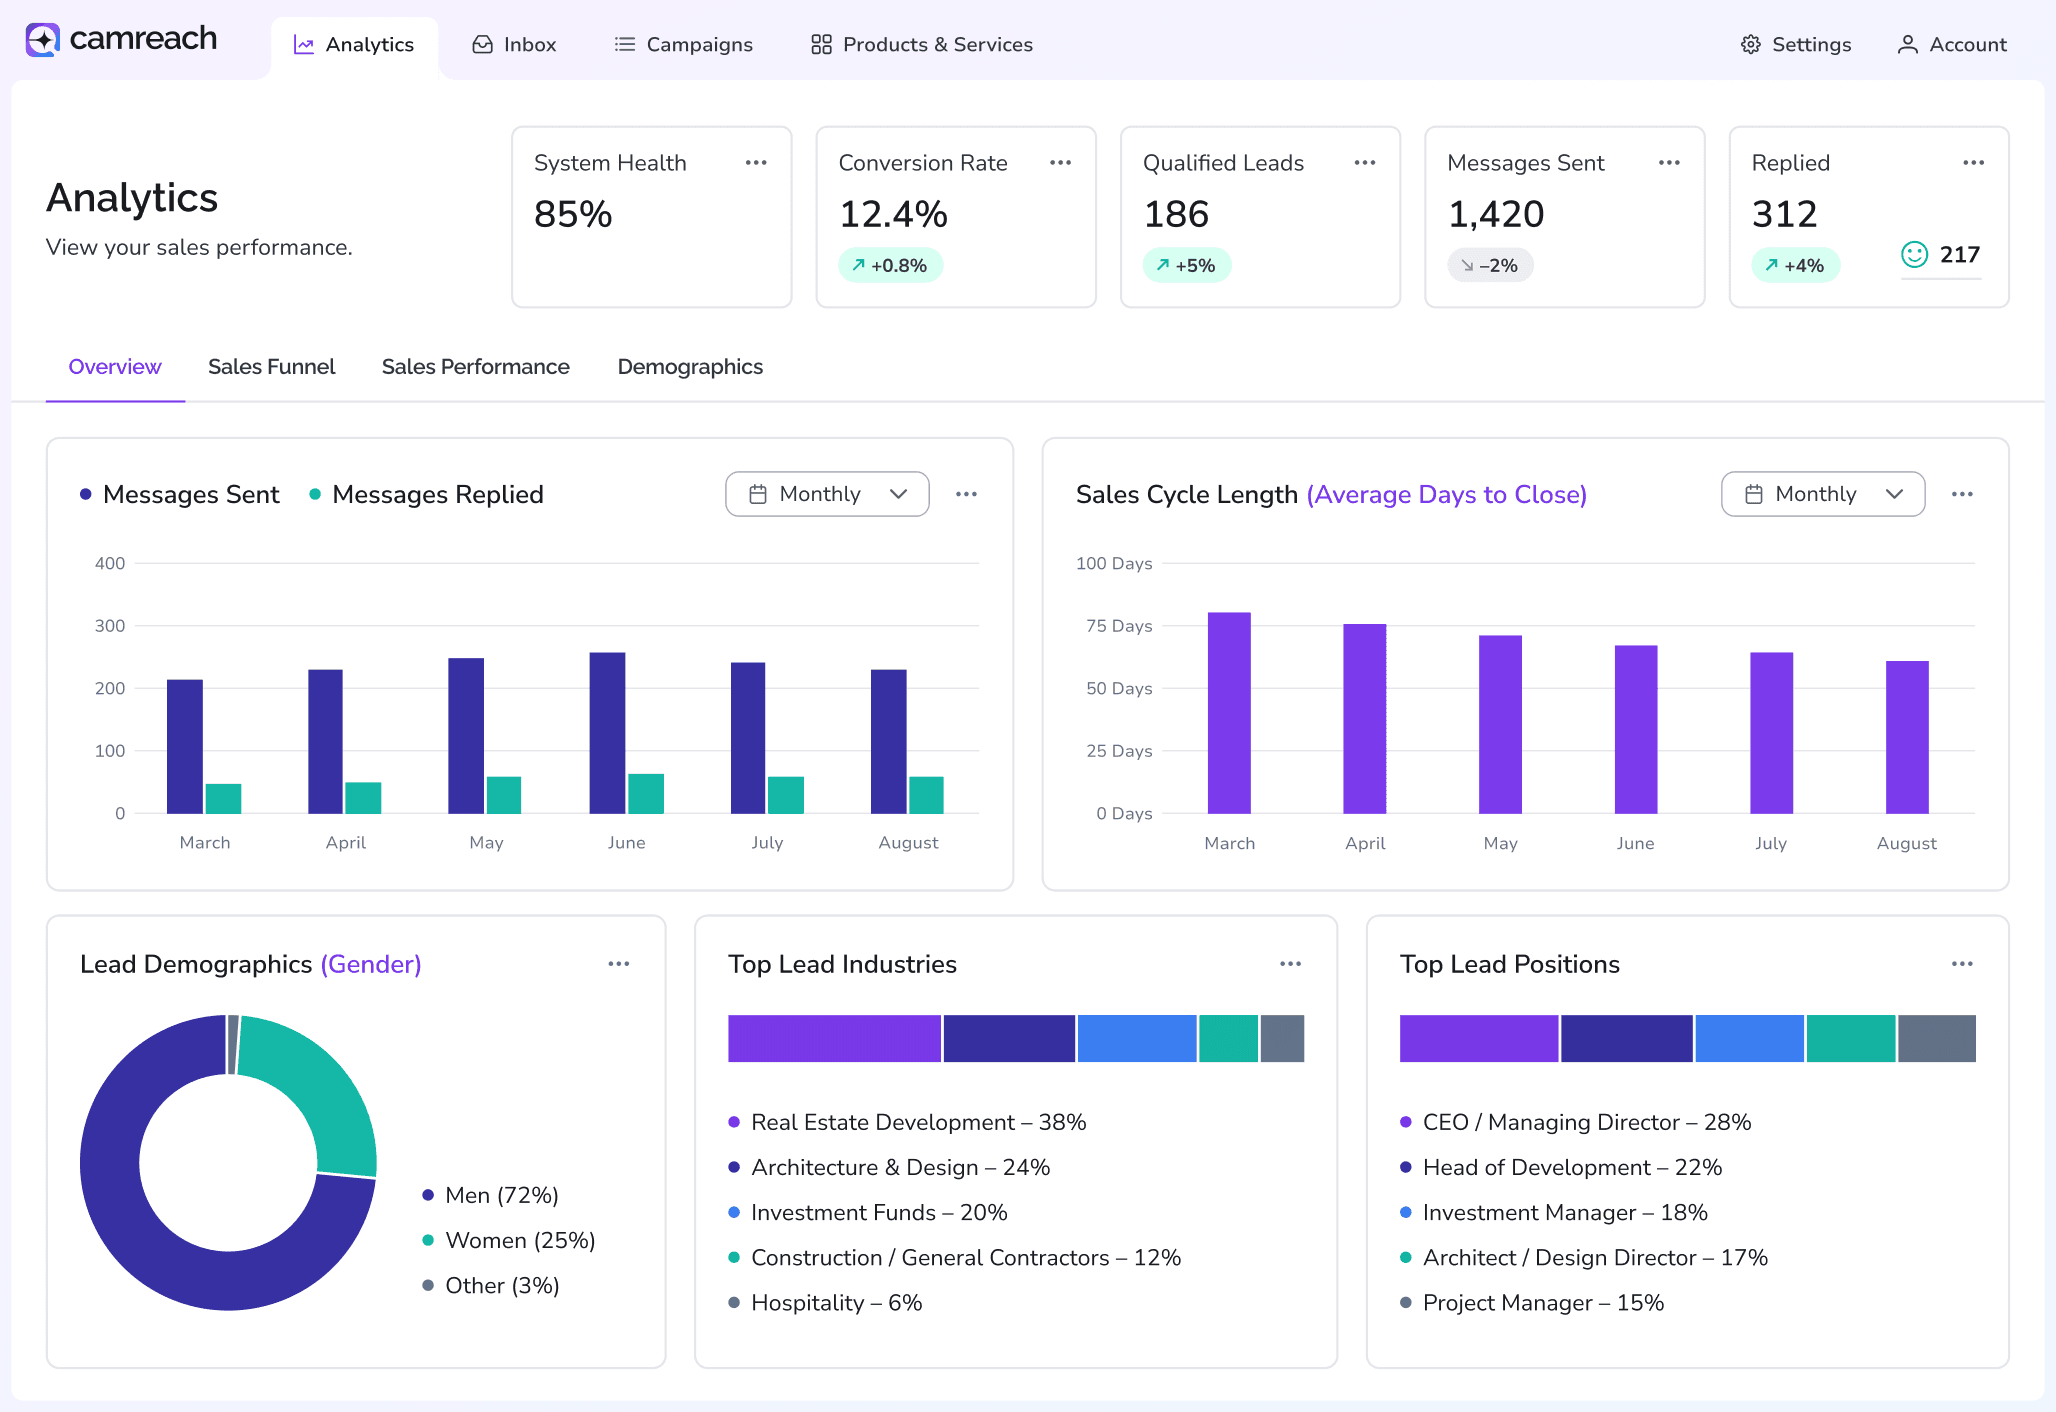Open Qualified Leads card more options

(x=1364, y=163)
